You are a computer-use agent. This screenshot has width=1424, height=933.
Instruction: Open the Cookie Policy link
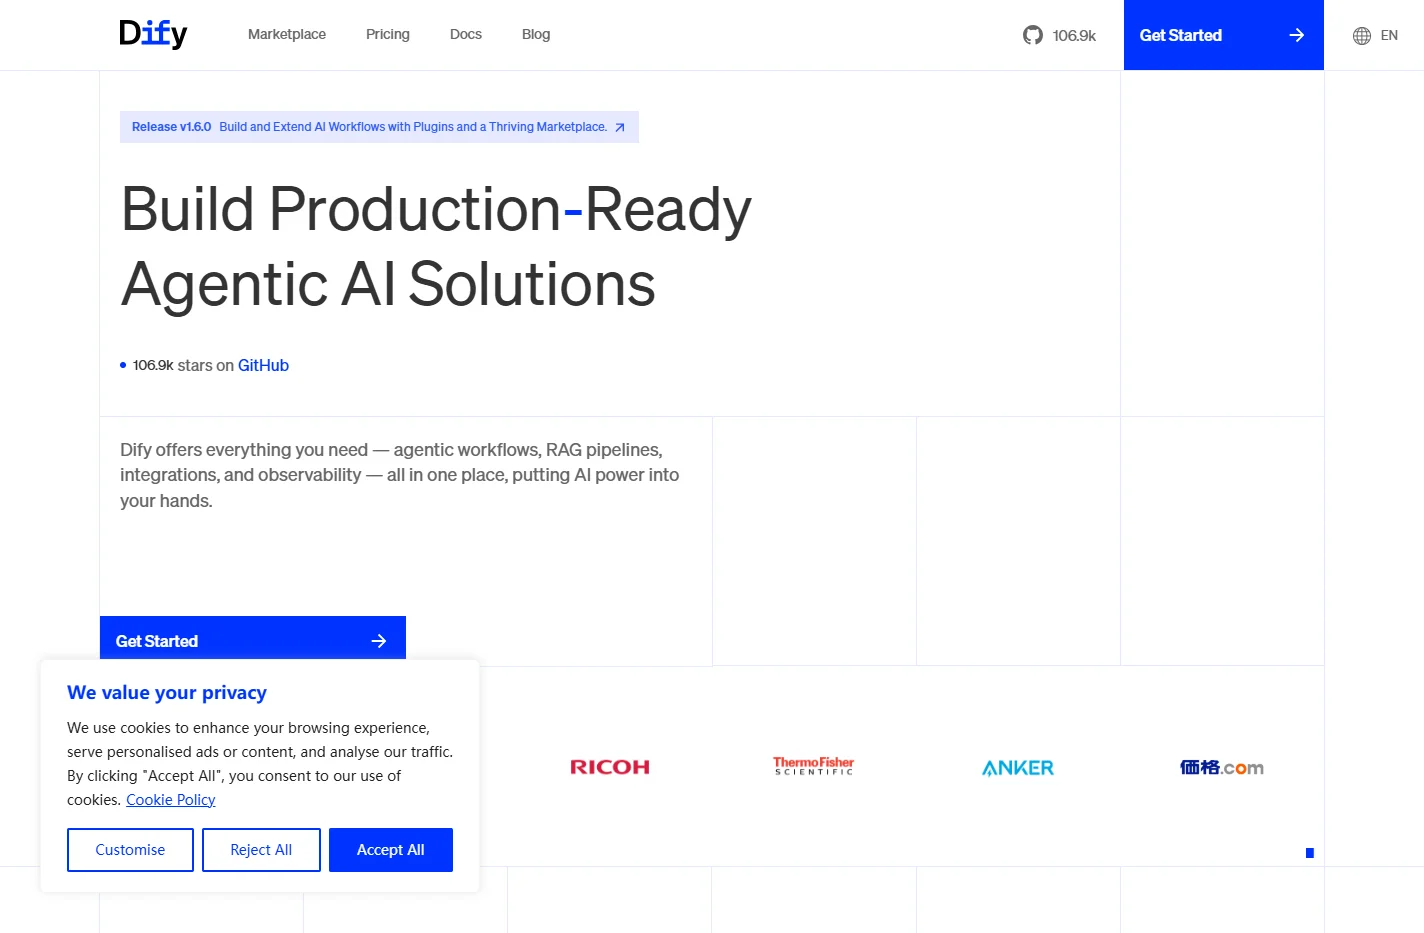171,800
